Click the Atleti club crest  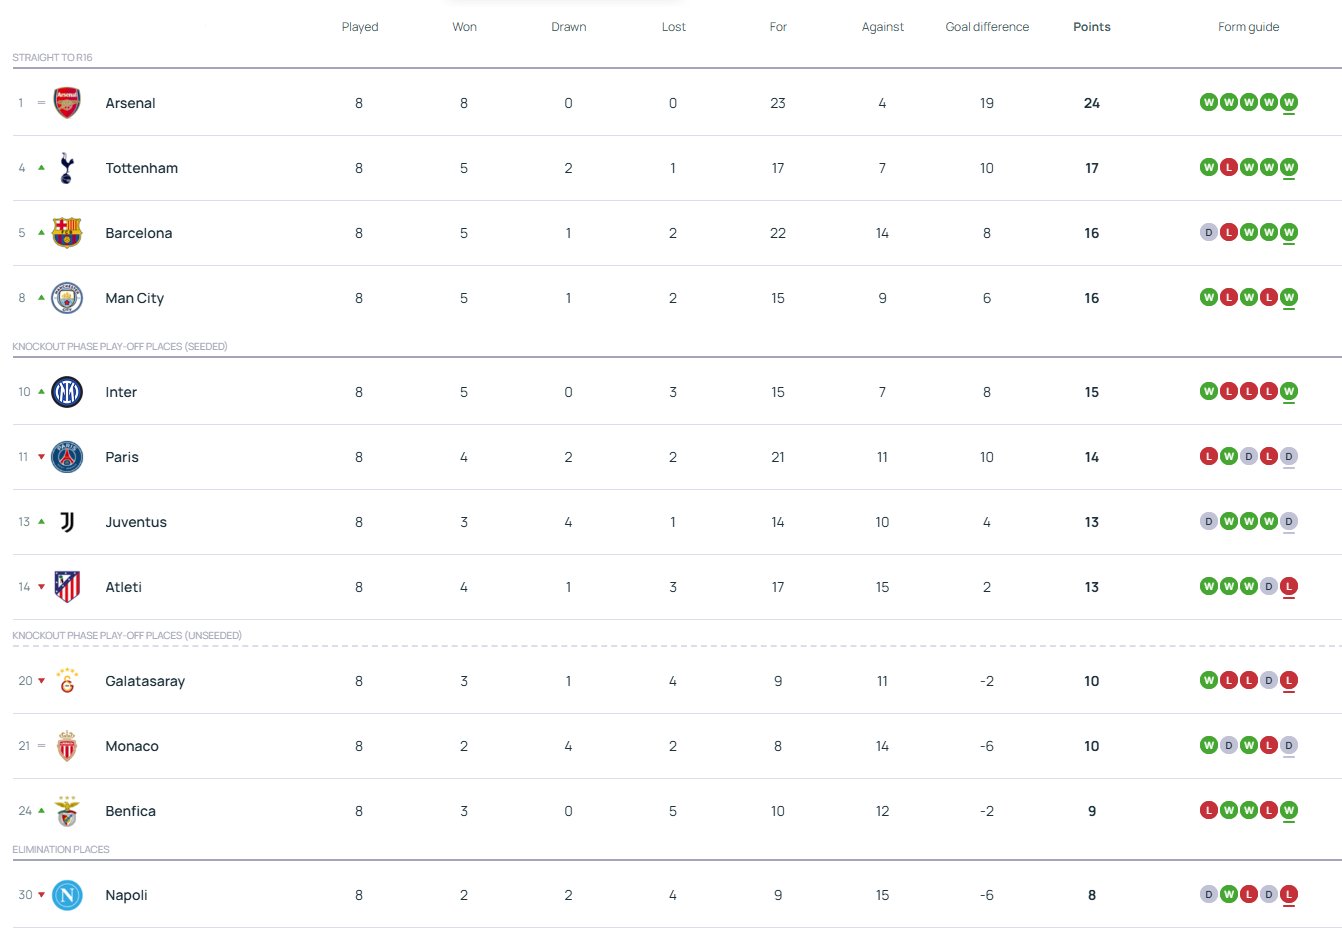67,587
